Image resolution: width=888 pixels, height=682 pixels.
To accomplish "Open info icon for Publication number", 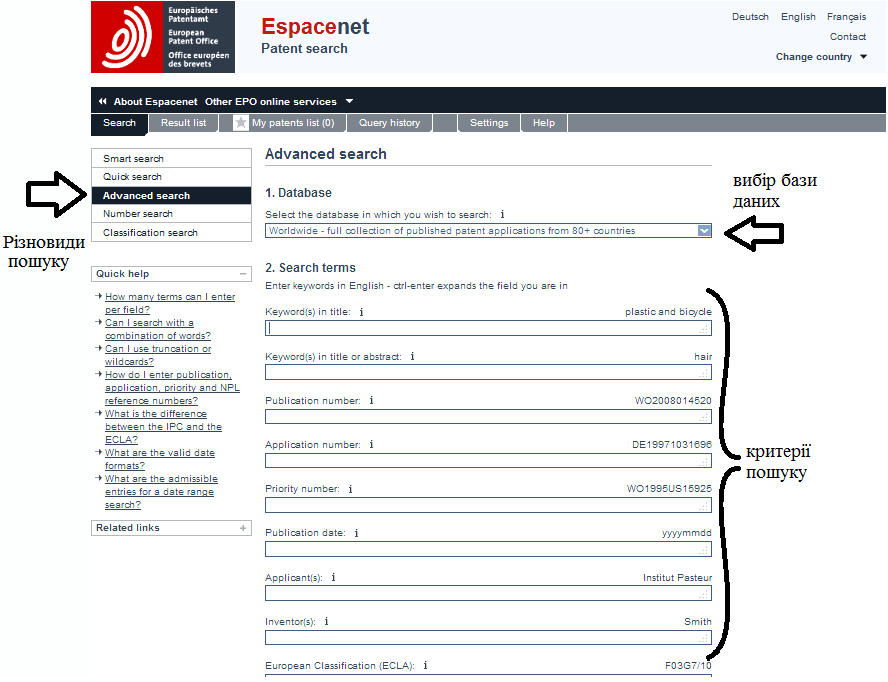I will tap(372, 400).
